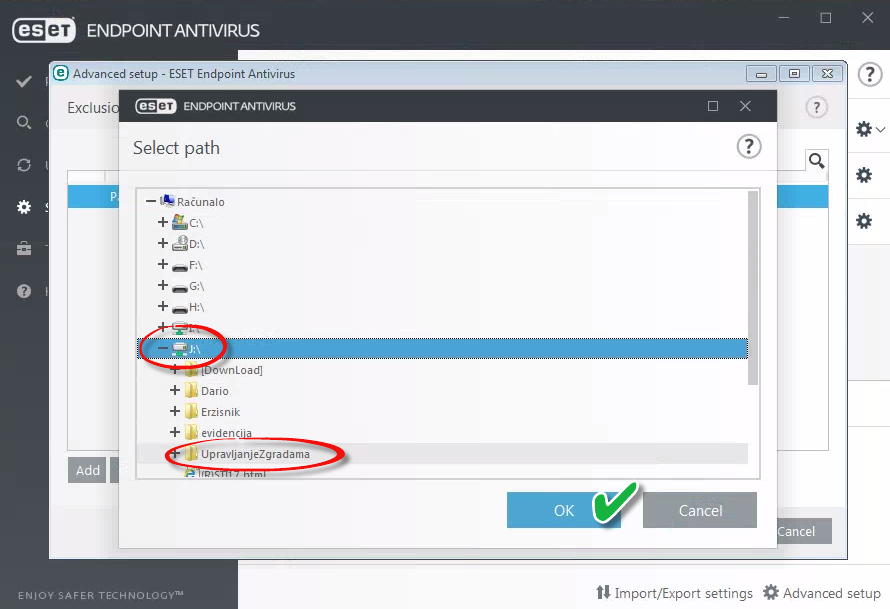Click the Dario folder icon
Image resolution: width=890 pixels, height=609 pixels.
[191, 390]
